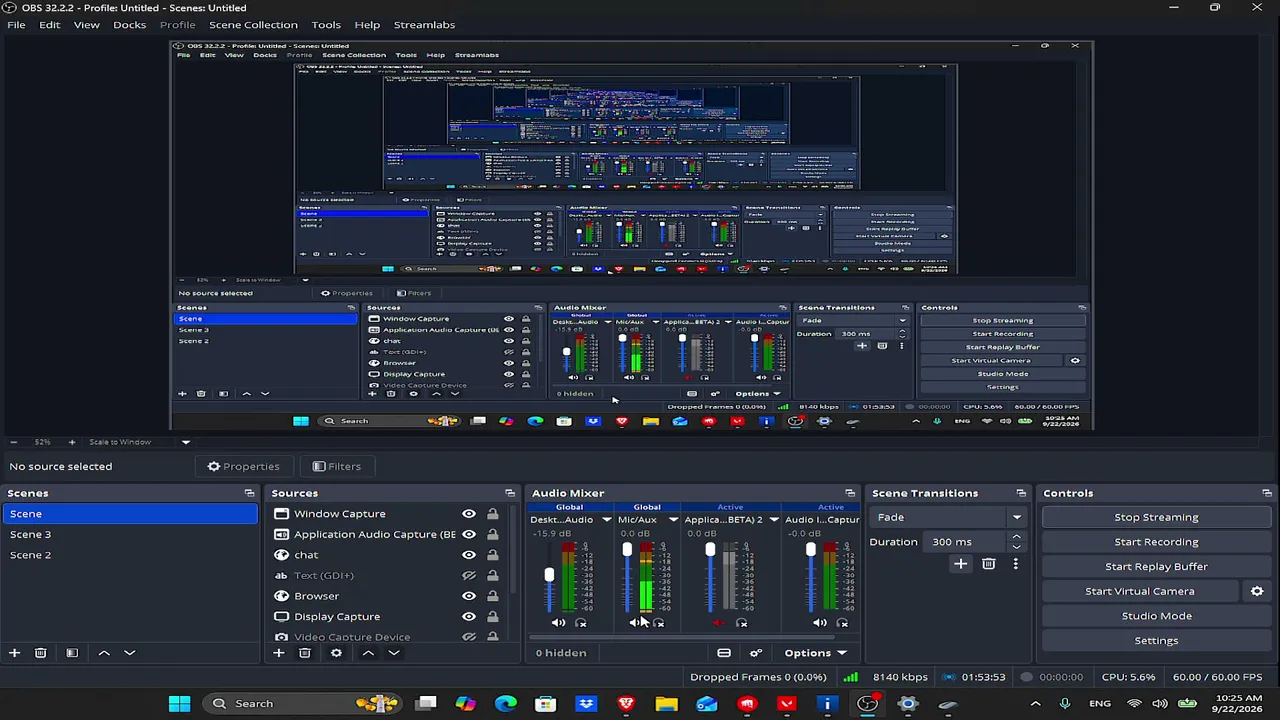Lock the Display Capture source
This screenshot has width=1280, height=720.
pos(492,616)
